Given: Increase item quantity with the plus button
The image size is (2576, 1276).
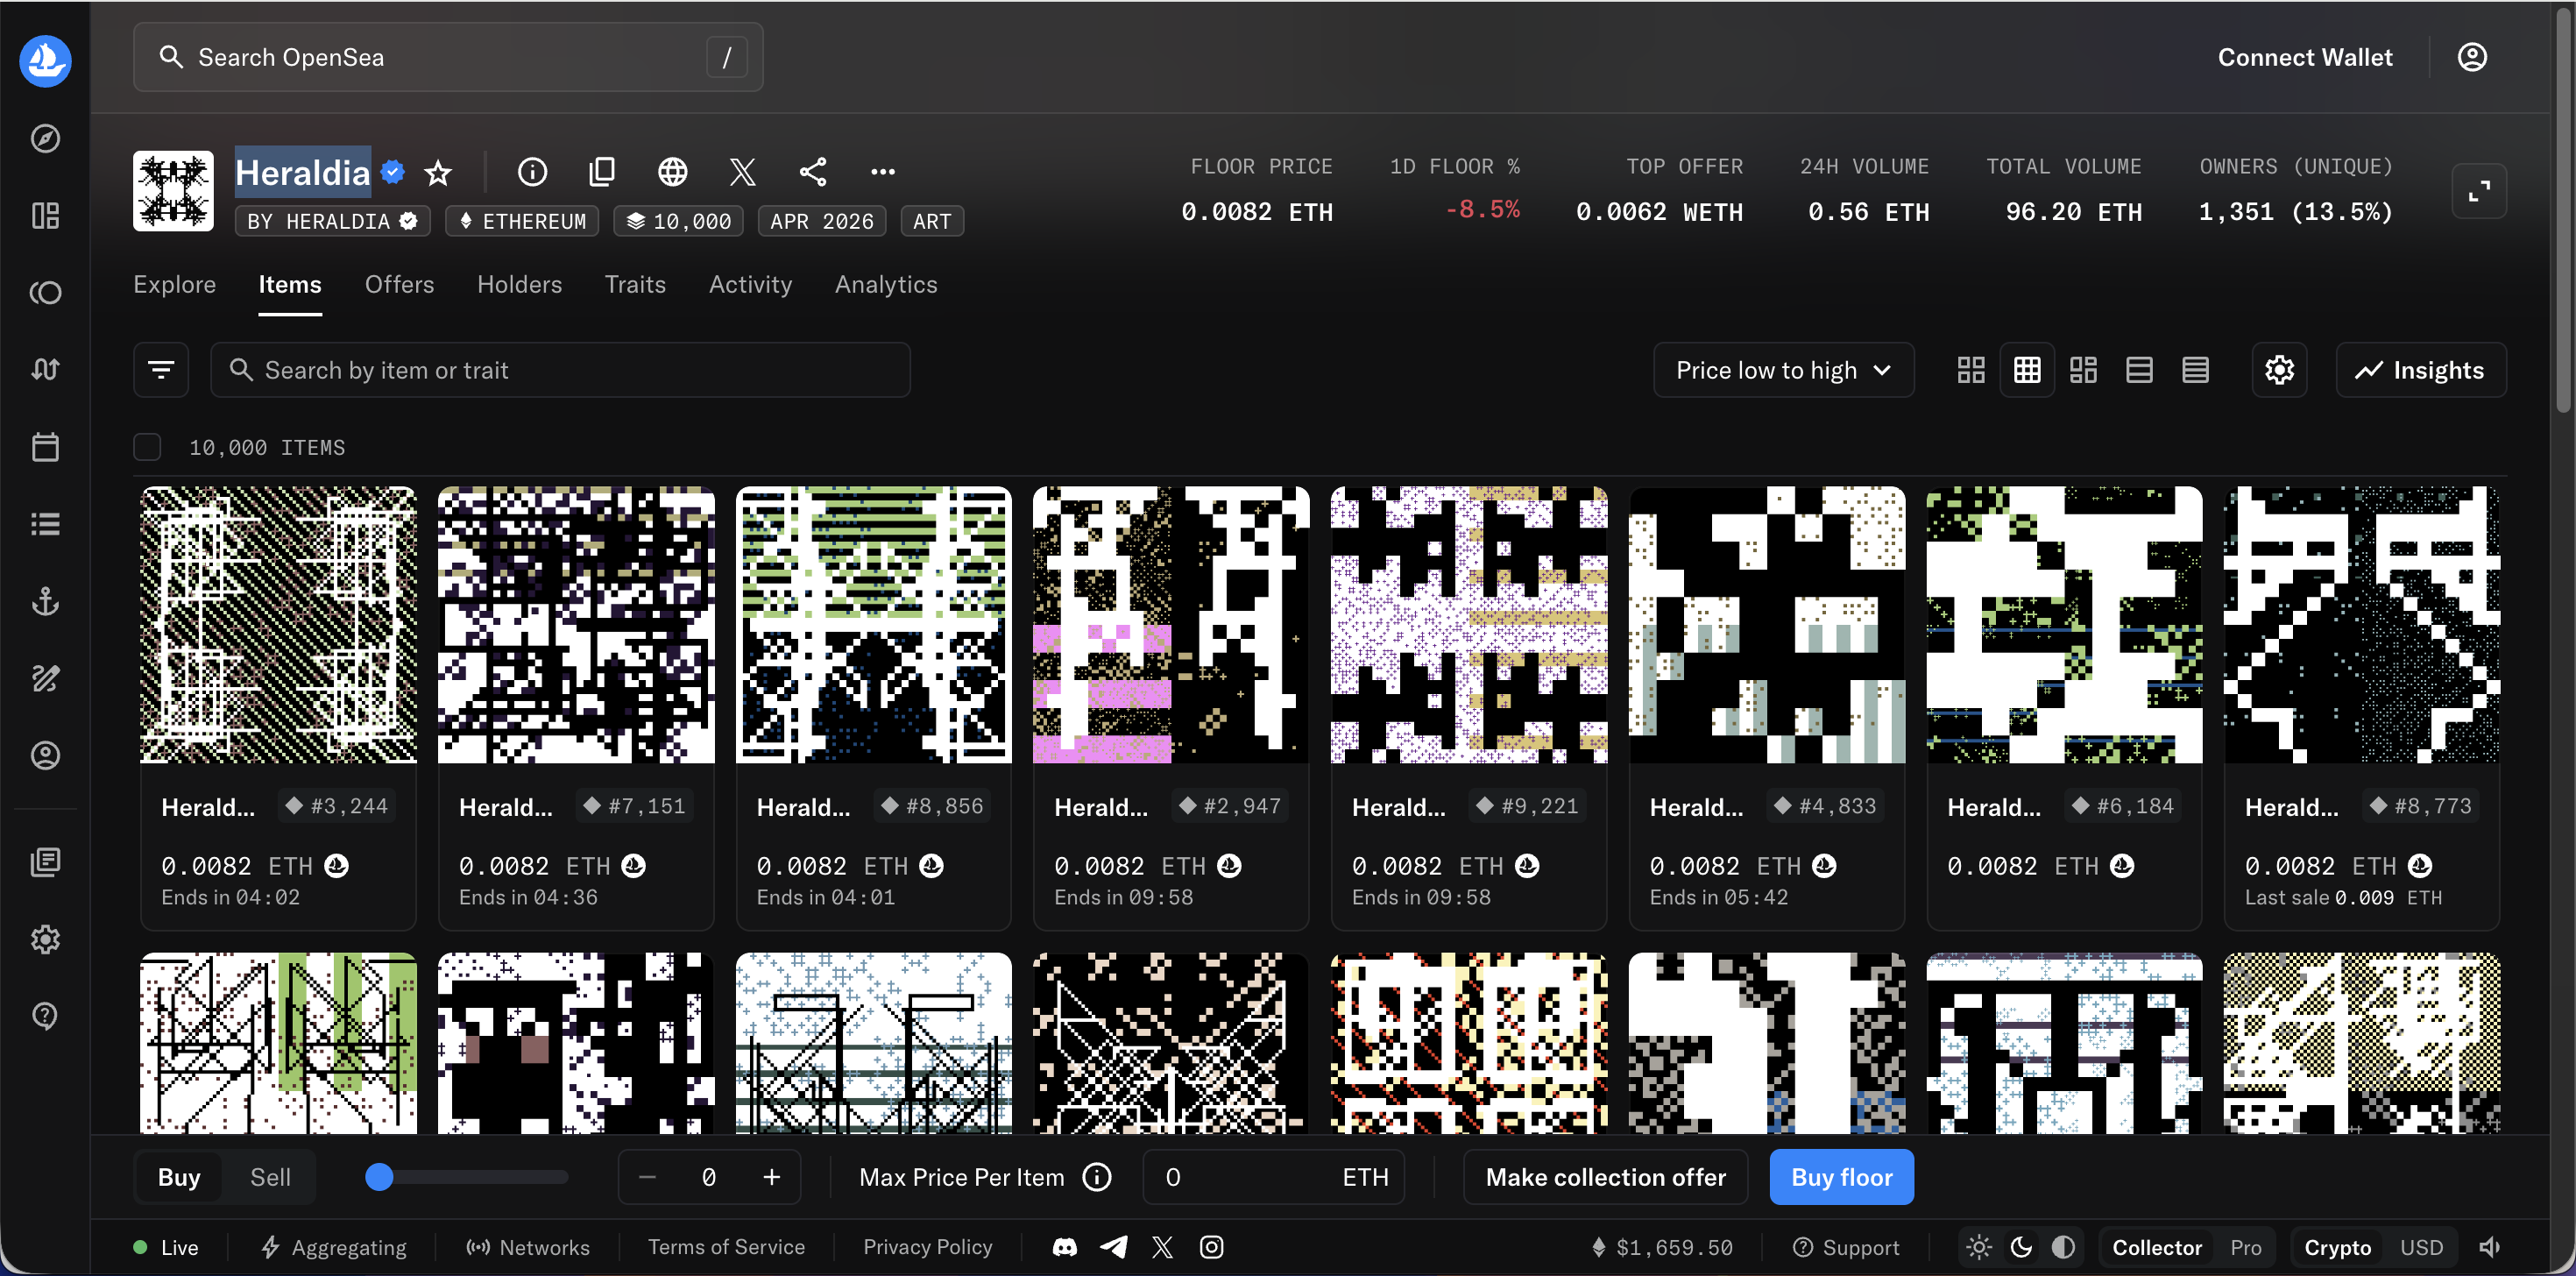Looking at the screenshot, I should pos(771,1177).
